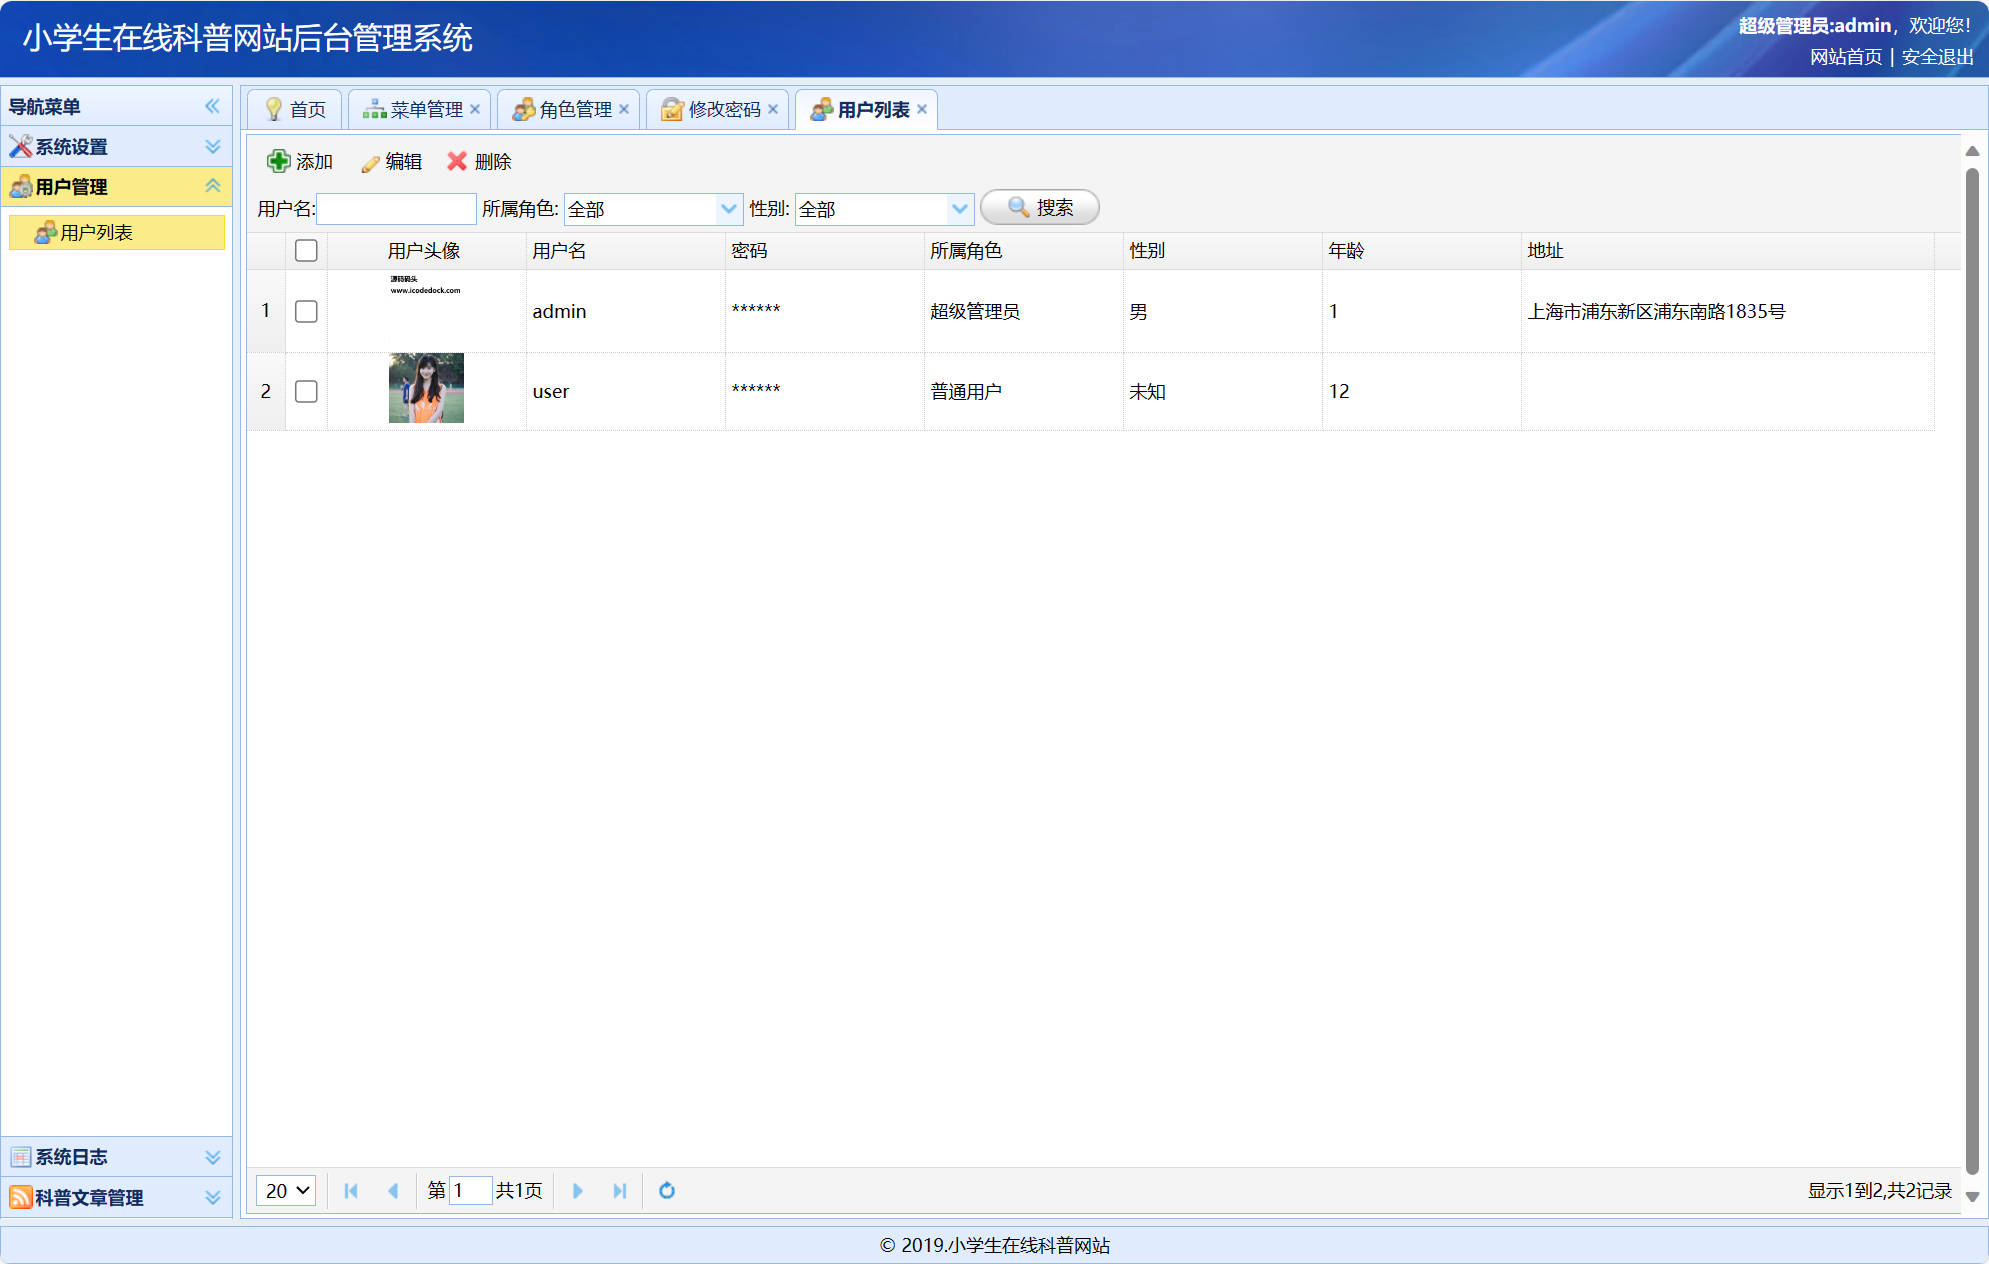Viewport: 1989px width, 1264px height.
Task: Check the checkbox for admin row
Action: (306, 311)
